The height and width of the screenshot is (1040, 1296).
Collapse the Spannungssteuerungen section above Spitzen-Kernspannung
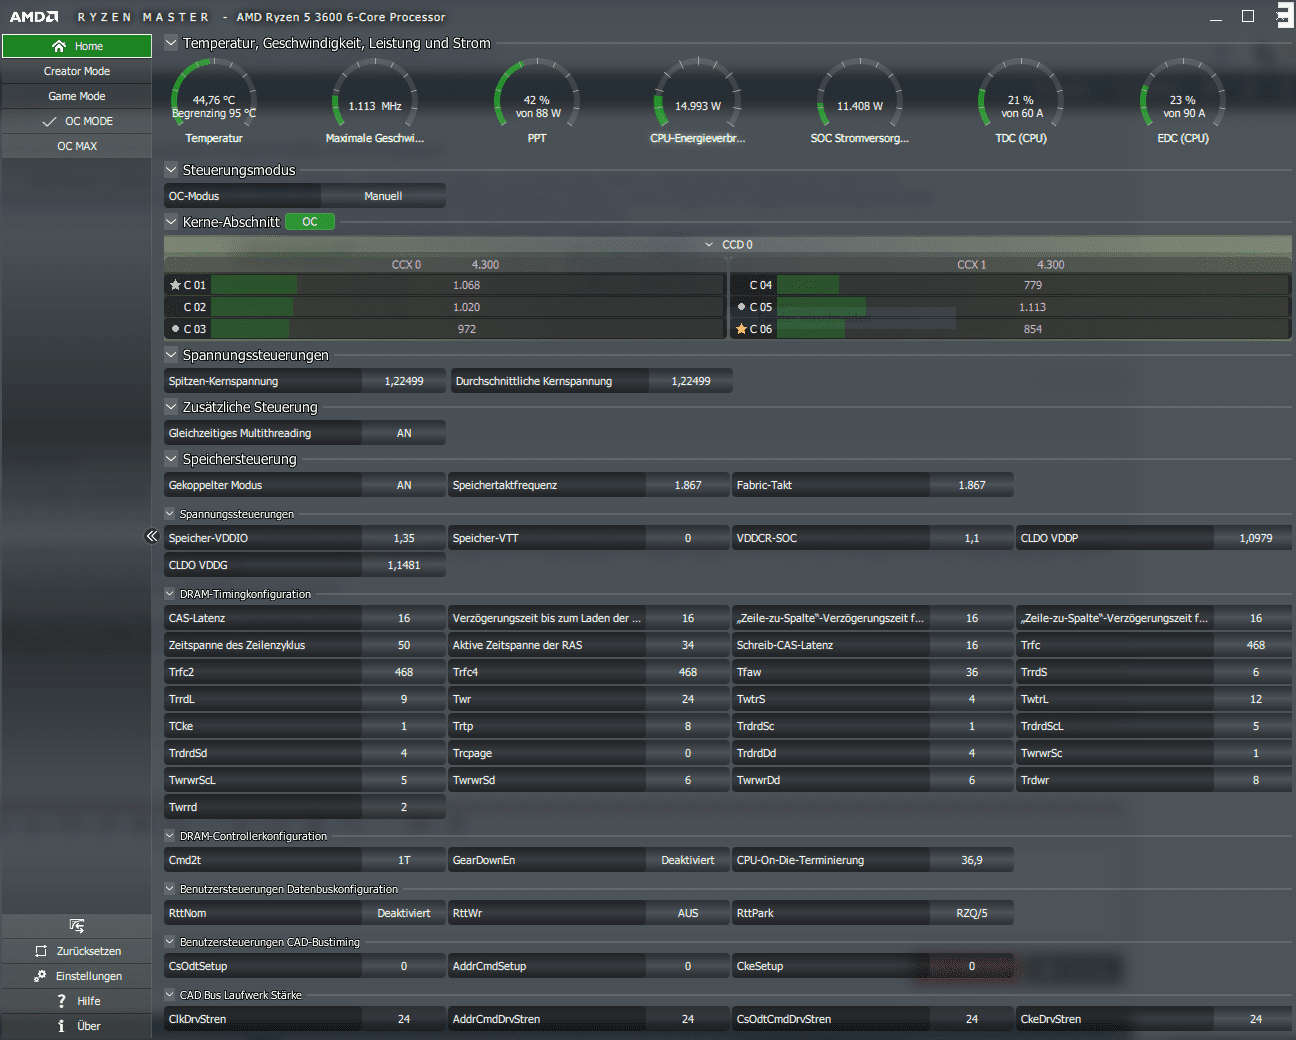pos(171,355)
